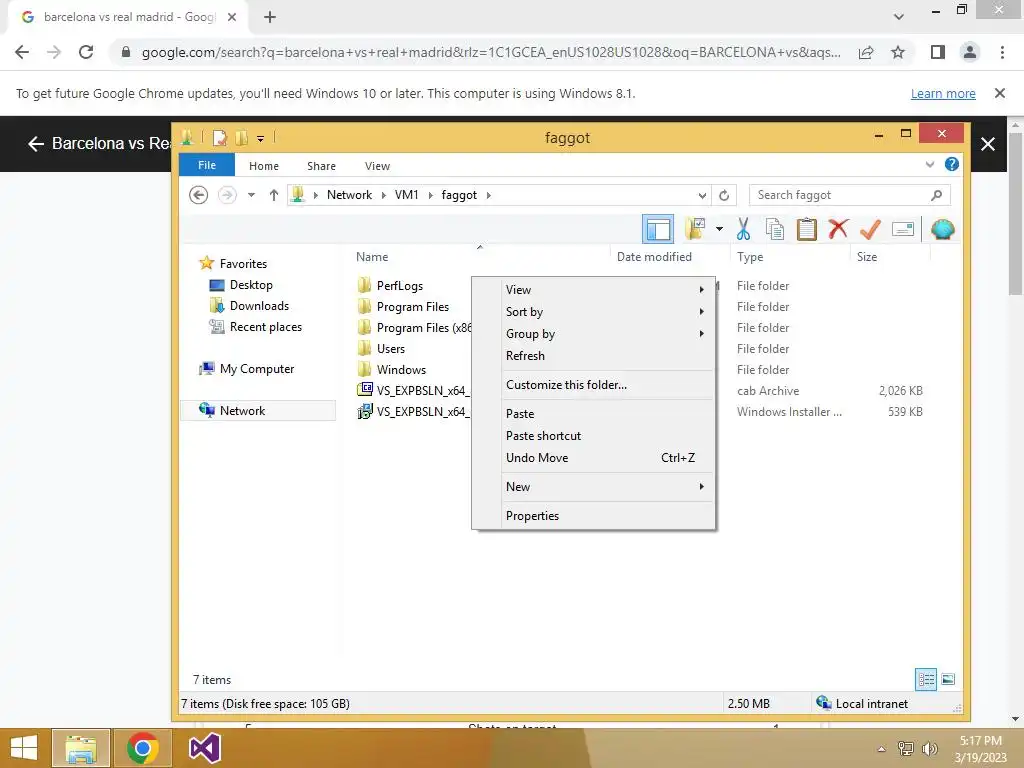
Task: Open Visual Studio from taskbar
Action: [x=204, y=748]
